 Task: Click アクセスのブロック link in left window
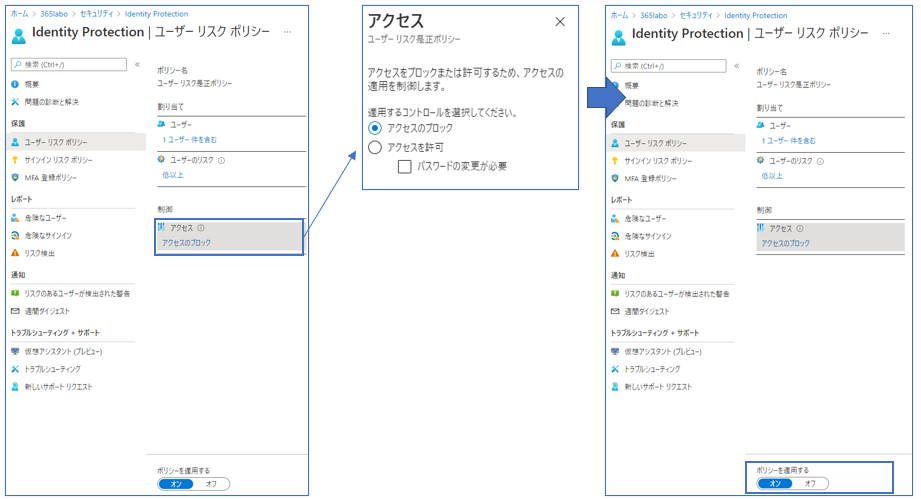186,242
